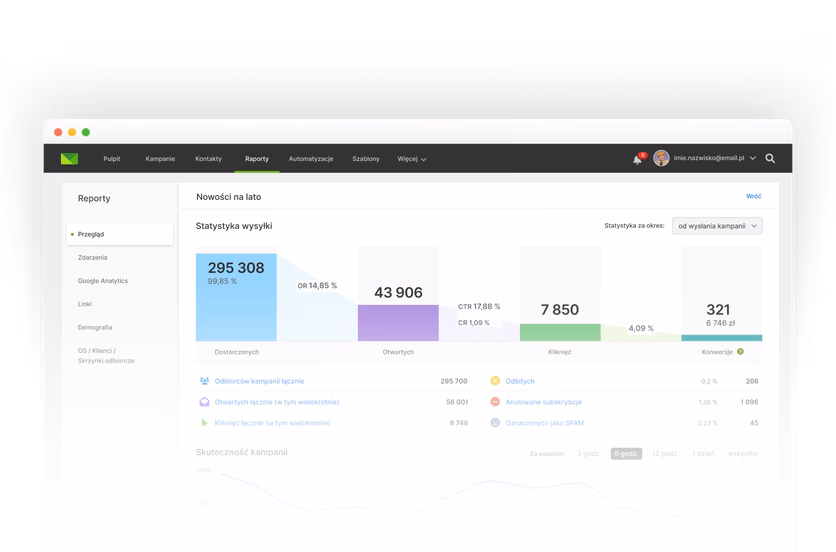Click the purple Otwartych funnel bar
The height and width of the screenshot is (552, 836).
coord(398,323)
